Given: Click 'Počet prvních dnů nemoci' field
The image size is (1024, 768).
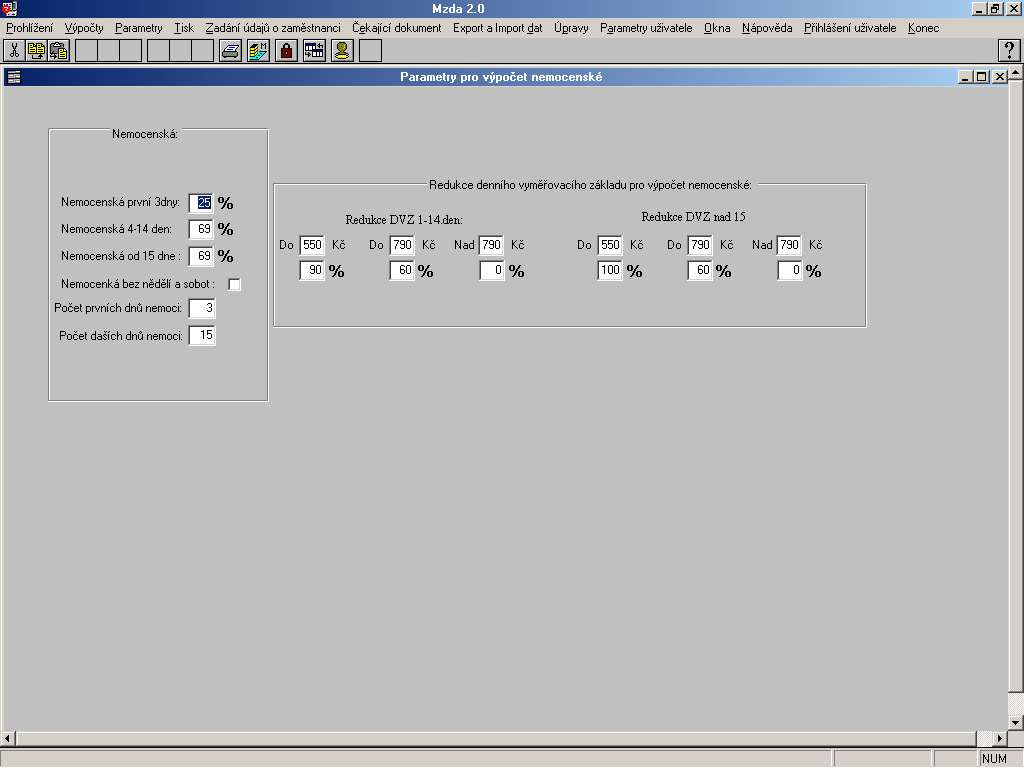Looking at the screenshot, I should point(202,308).
